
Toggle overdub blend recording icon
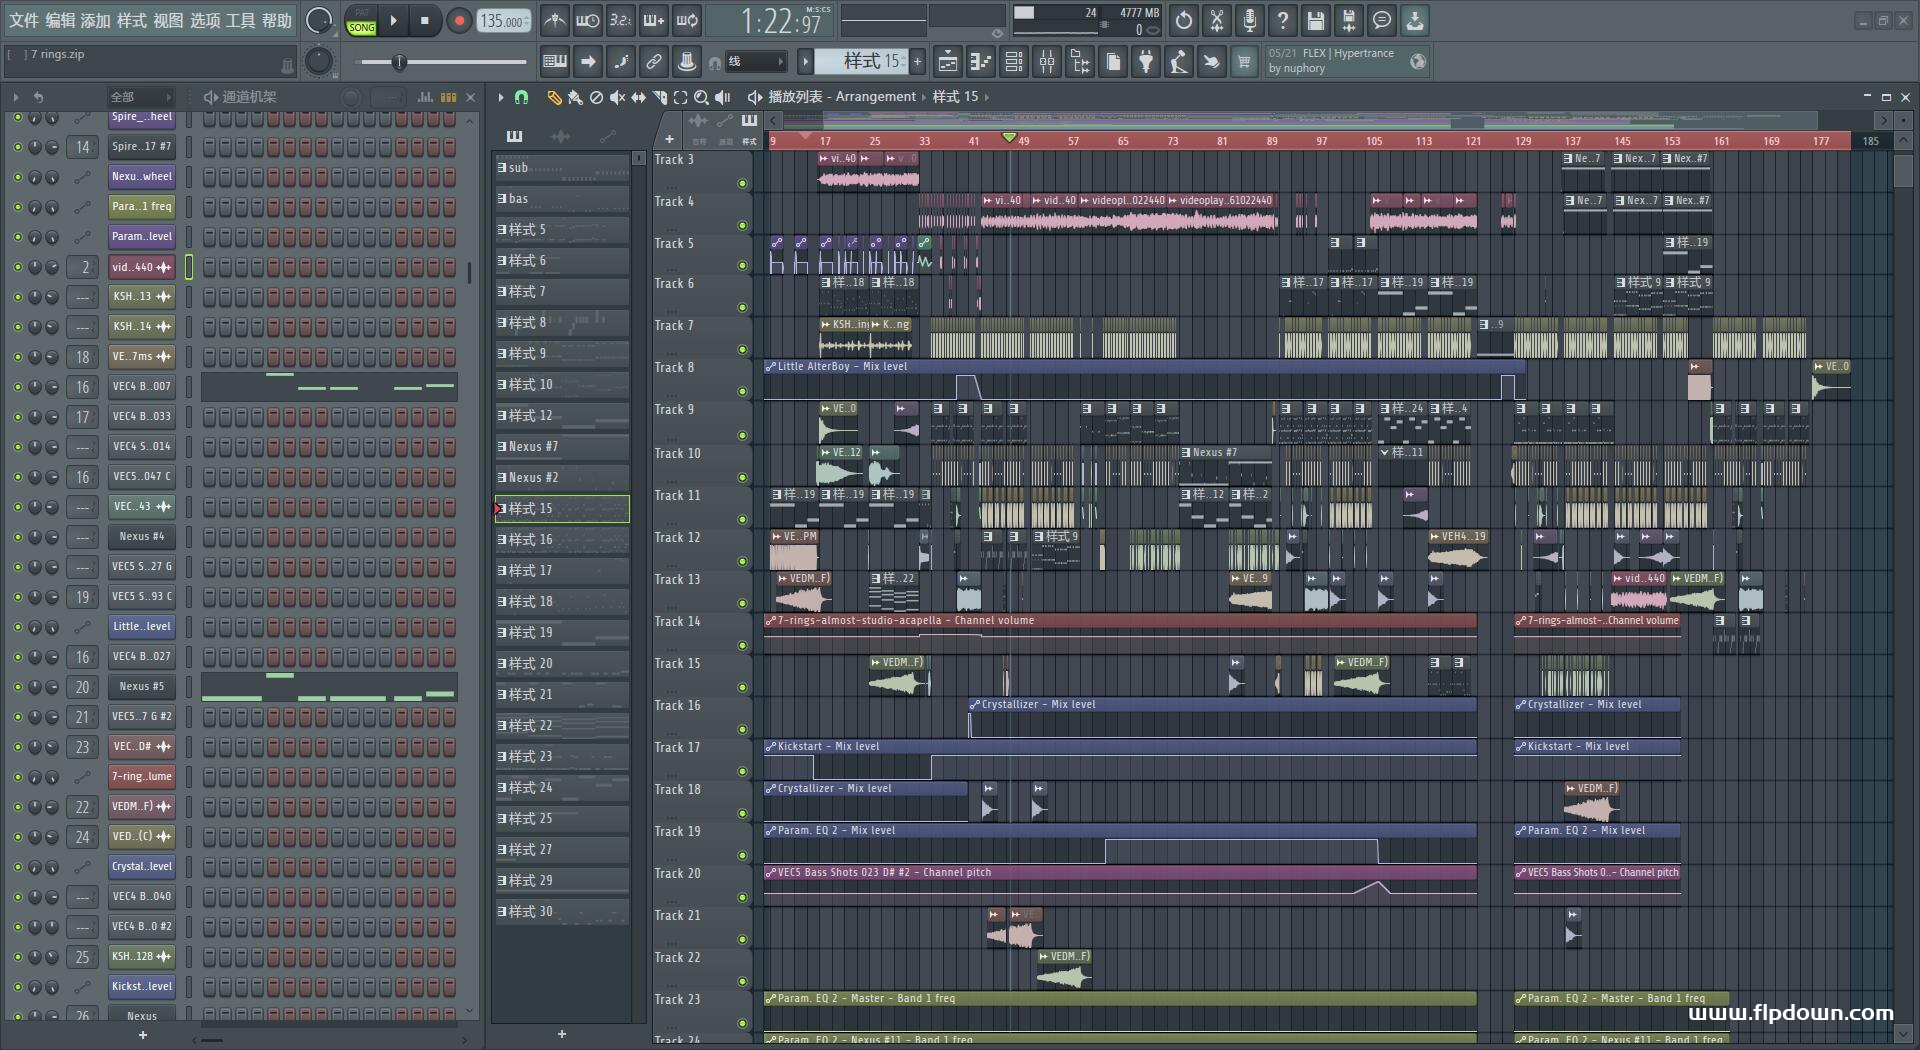click(x=654, y=20)
